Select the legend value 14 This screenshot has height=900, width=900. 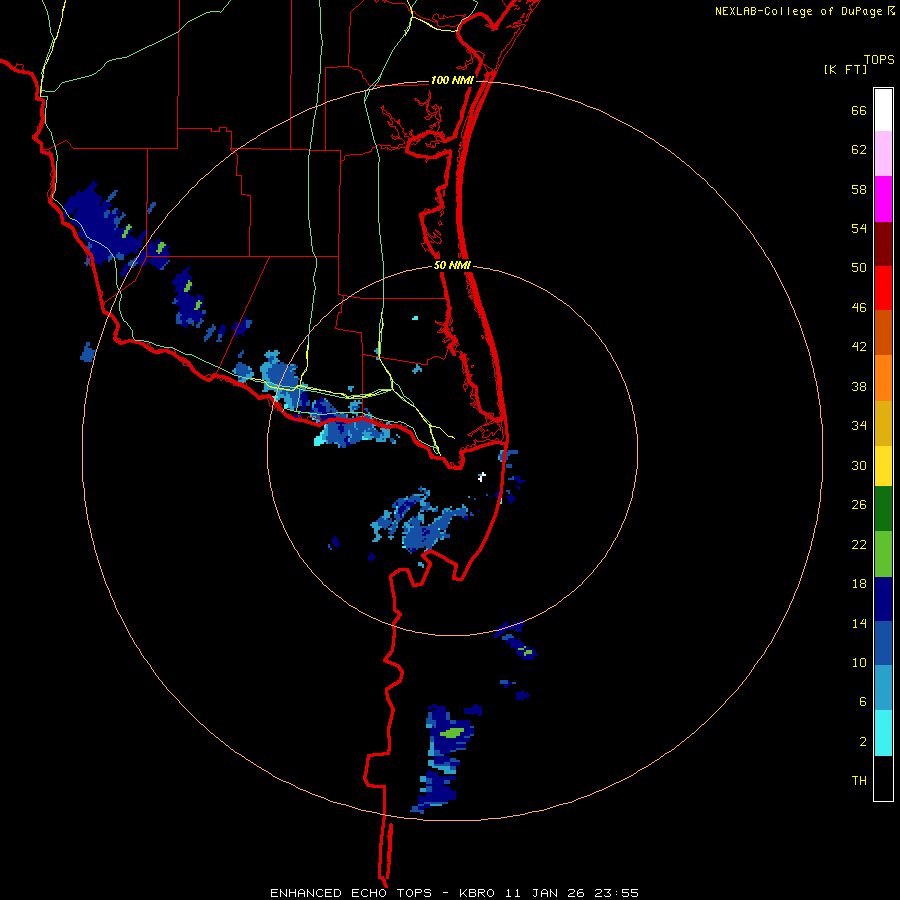tap(859, 623)
